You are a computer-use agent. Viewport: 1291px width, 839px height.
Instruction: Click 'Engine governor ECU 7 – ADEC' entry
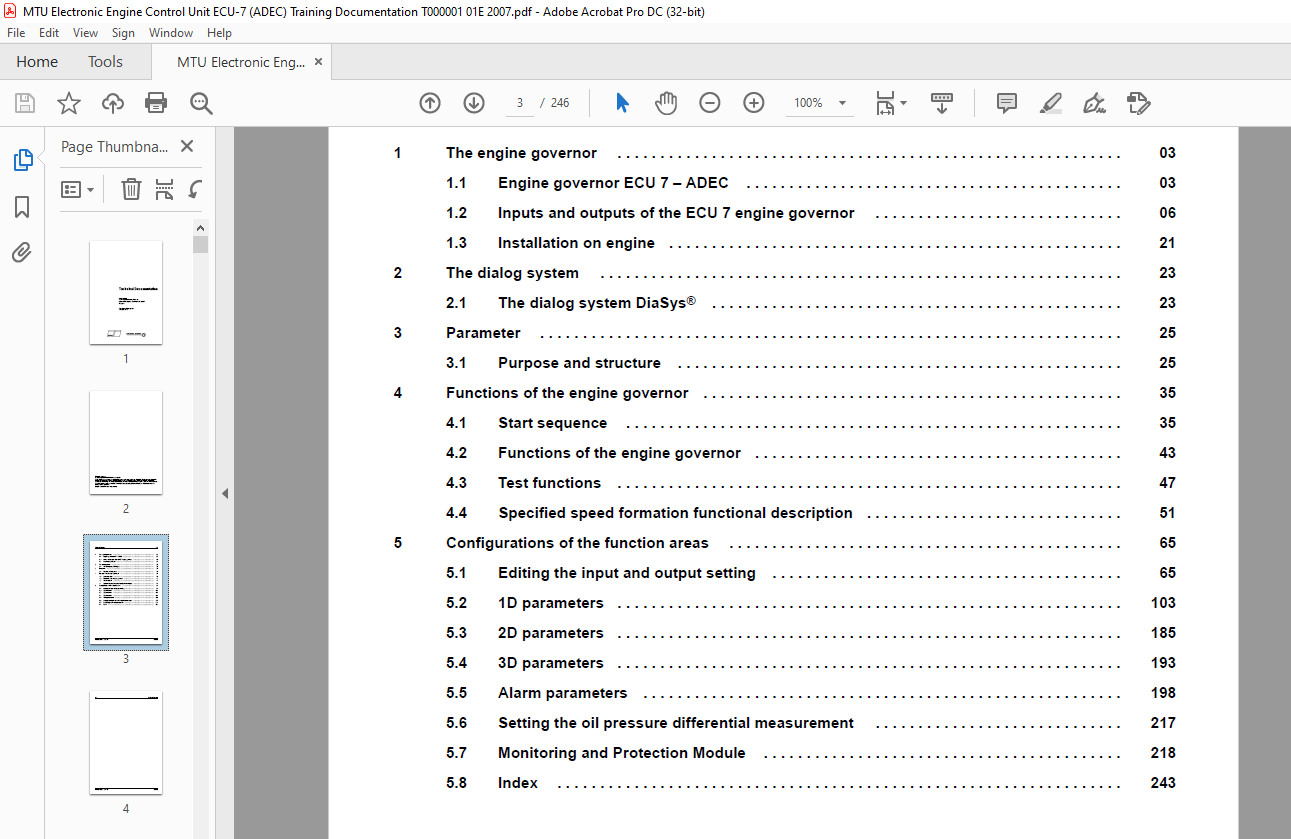613,183
